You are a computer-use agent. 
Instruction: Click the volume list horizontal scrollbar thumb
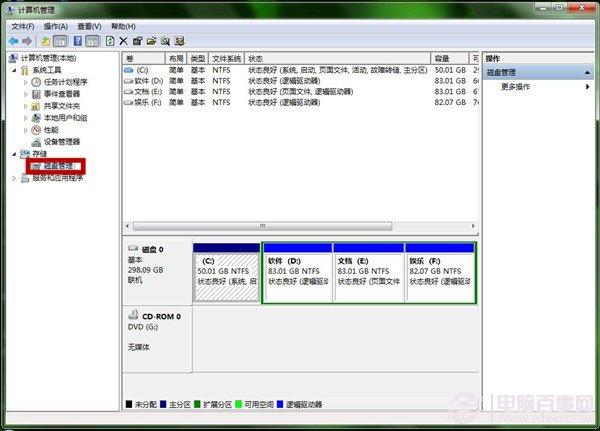(262, 226)
